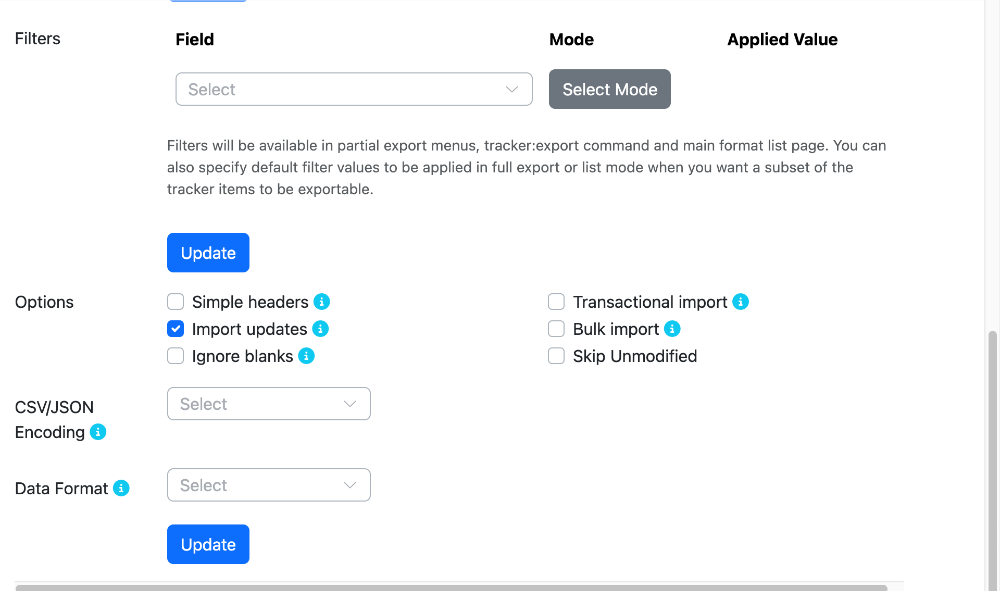The height and width of the screenshot is (591, 1000).
Task: Click info icon beside Simple headers
Action: pos(321,302)
